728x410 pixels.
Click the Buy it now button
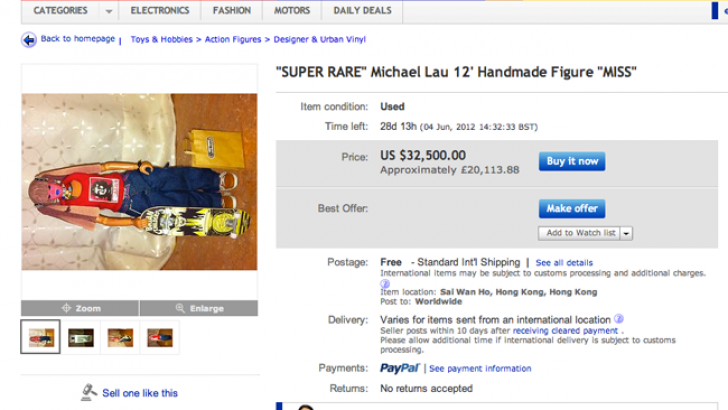(x=572, y=161)
